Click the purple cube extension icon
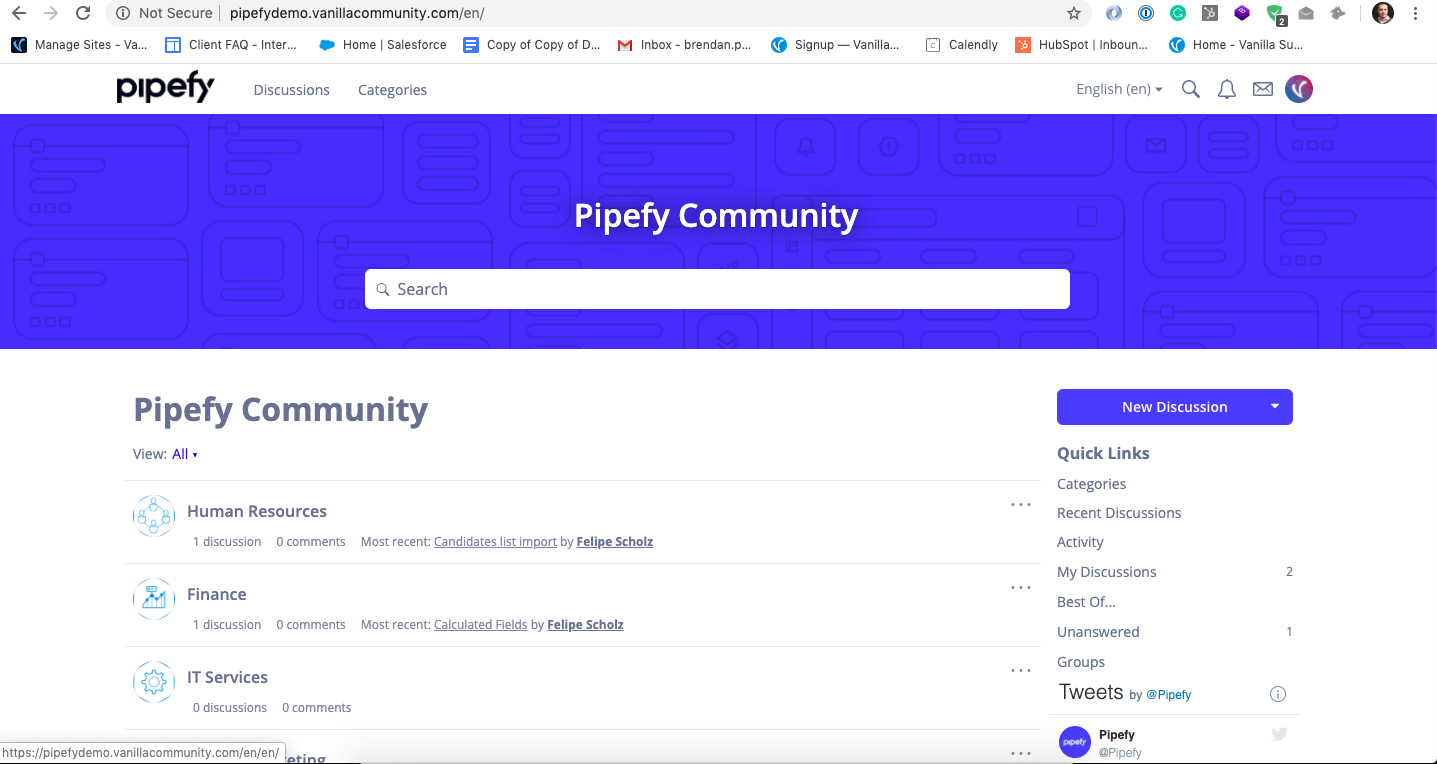Viewport: 1437px width, 764px height. pos(1242,13)
